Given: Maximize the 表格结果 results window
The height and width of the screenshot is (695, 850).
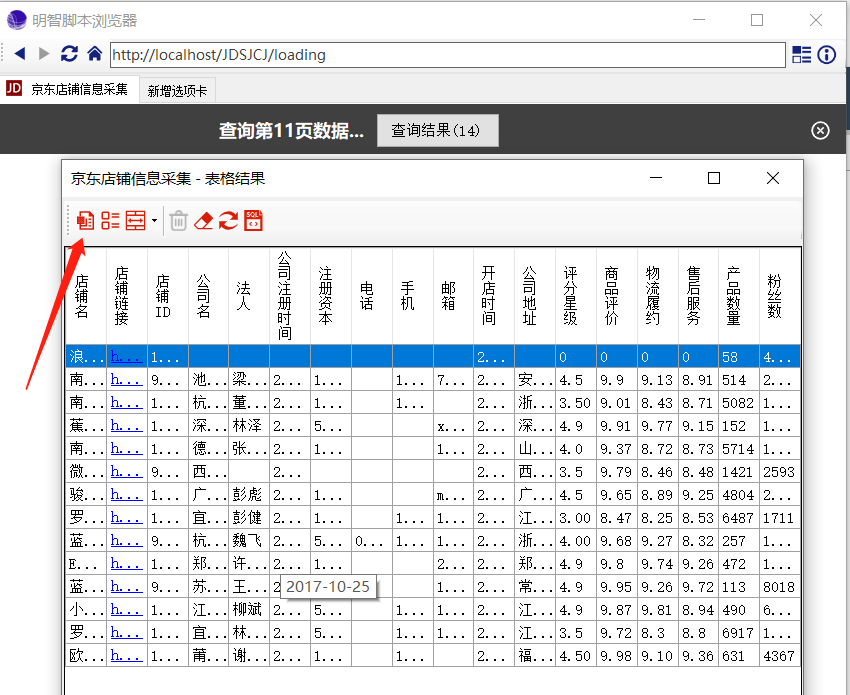Looking at the screenshot, I should coord(714,178).
